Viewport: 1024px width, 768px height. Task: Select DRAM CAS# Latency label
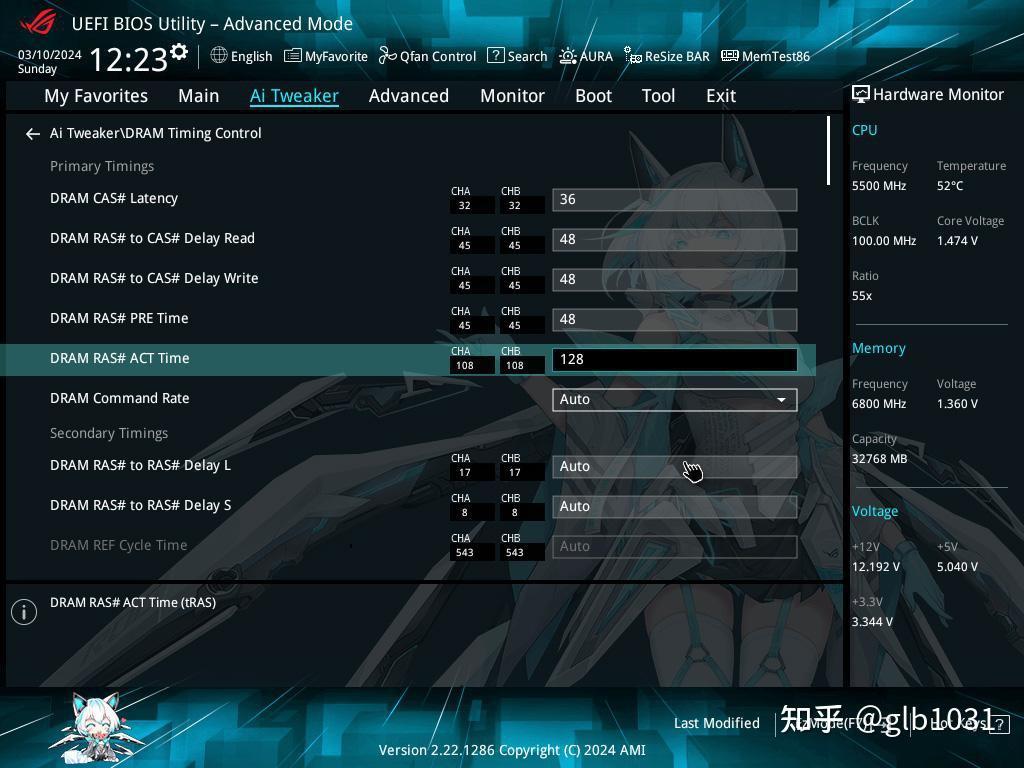114,199
